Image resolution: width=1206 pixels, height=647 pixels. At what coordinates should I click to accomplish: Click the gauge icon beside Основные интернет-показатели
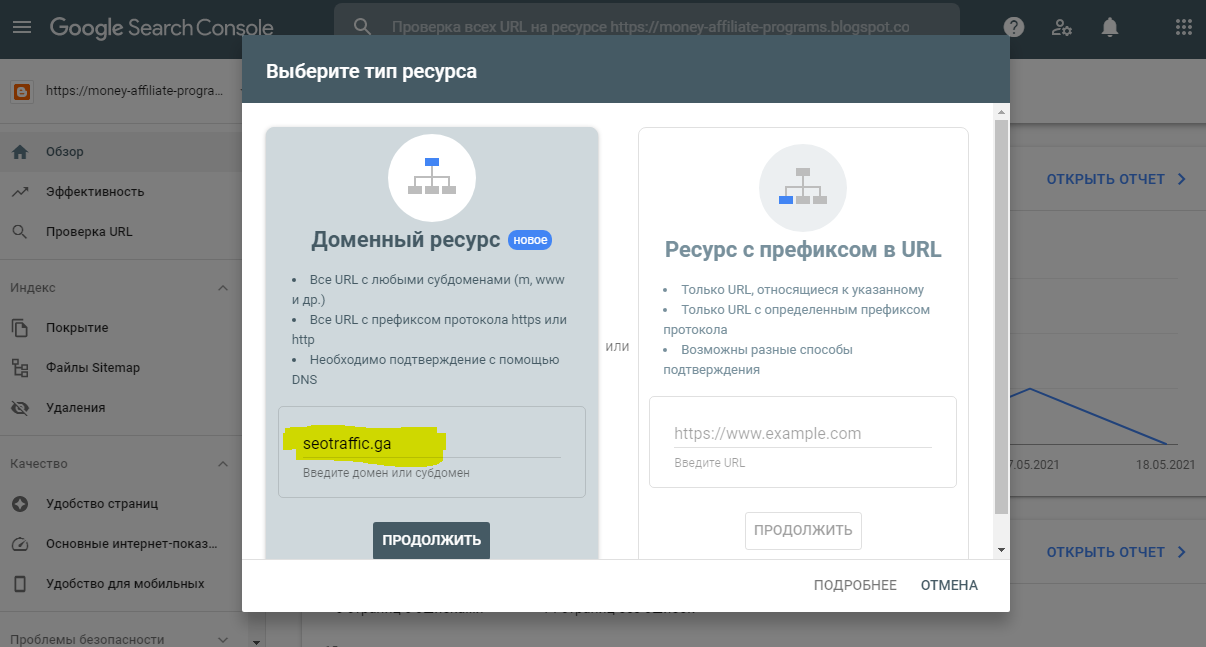20,544
